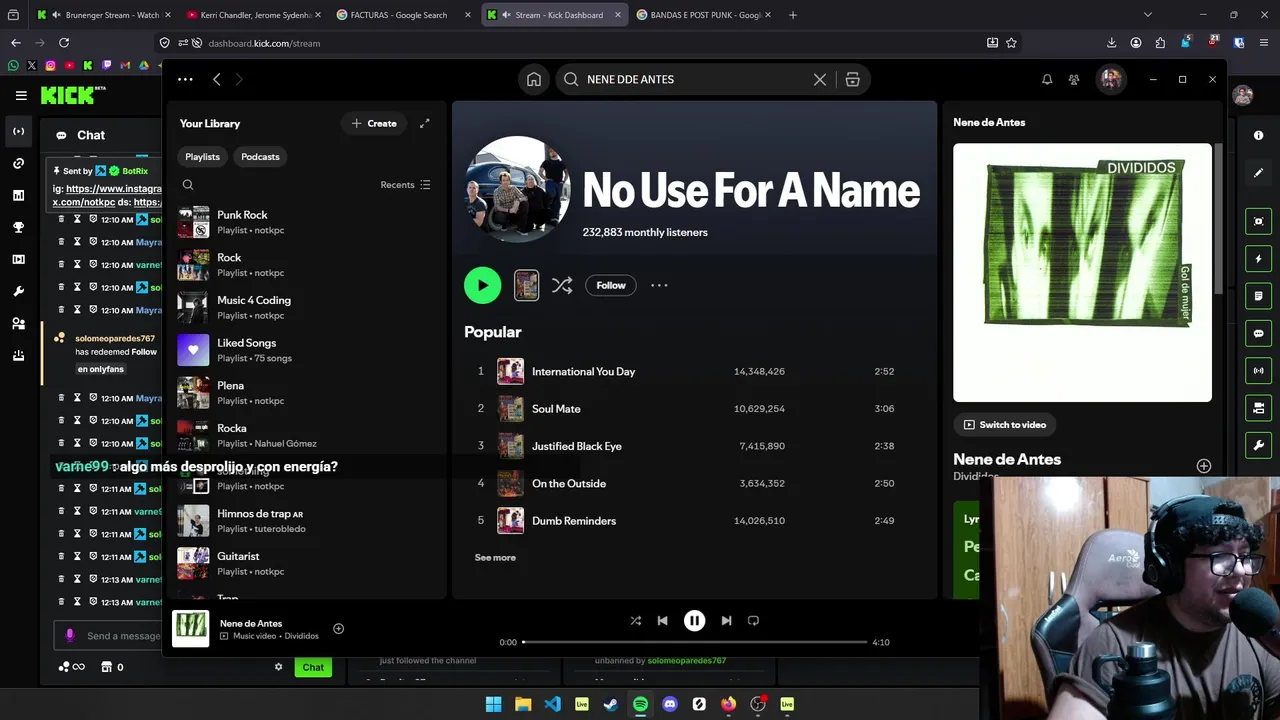Viewport: 1280px width, 720px height.
Task: Open Kick sidebar wrench icon
Action: tap(18, 291)
